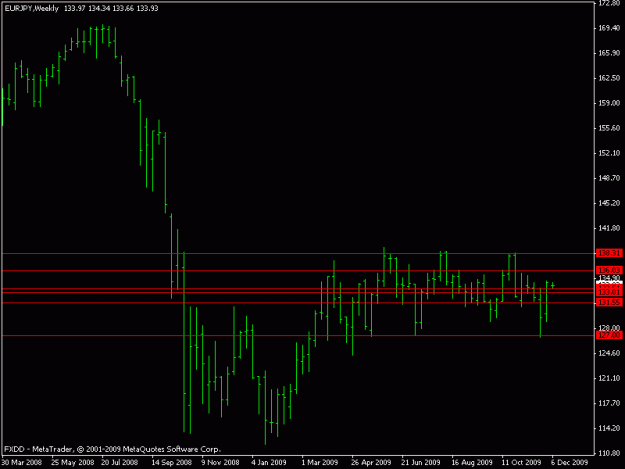
Task: Click the 117.70 price axis label
Action: [x=609, y=403]
